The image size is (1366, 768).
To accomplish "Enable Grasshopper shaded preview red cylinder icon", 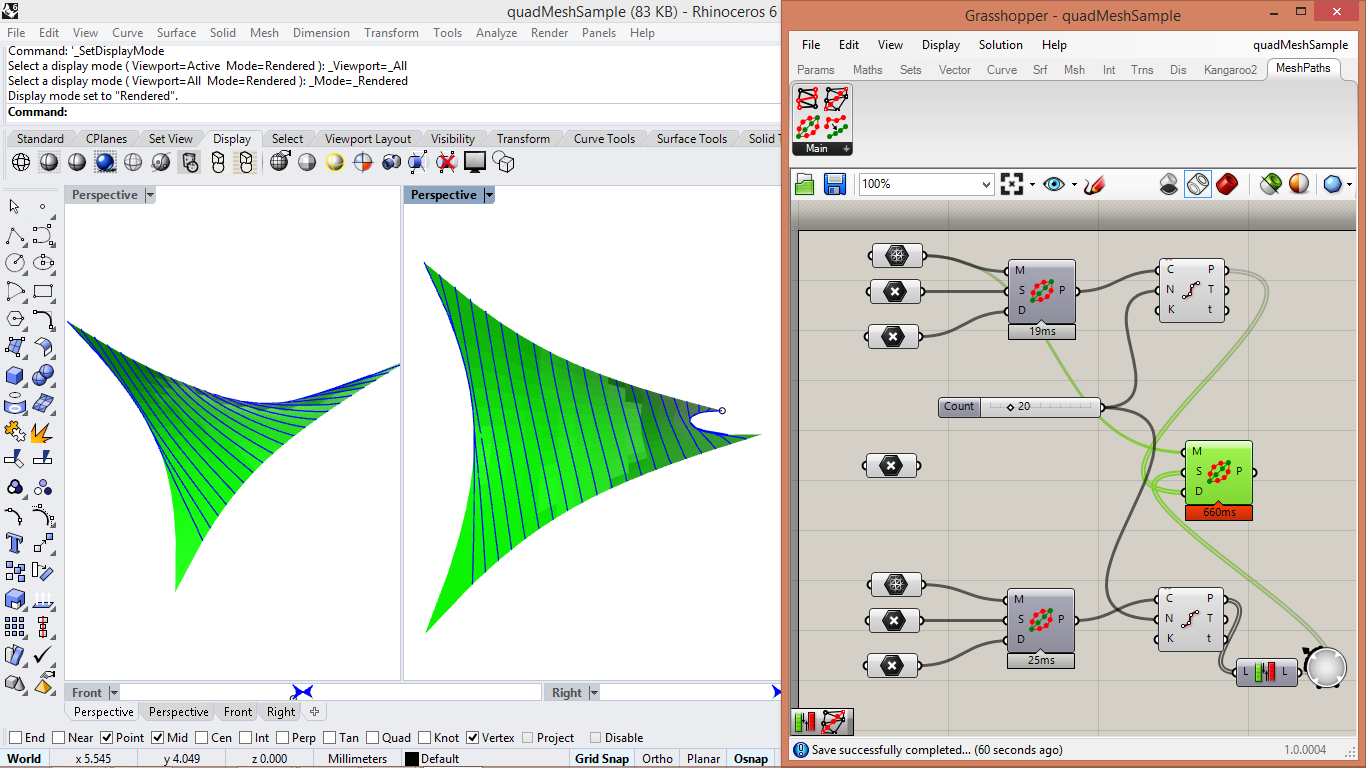I will (1228, 184).
